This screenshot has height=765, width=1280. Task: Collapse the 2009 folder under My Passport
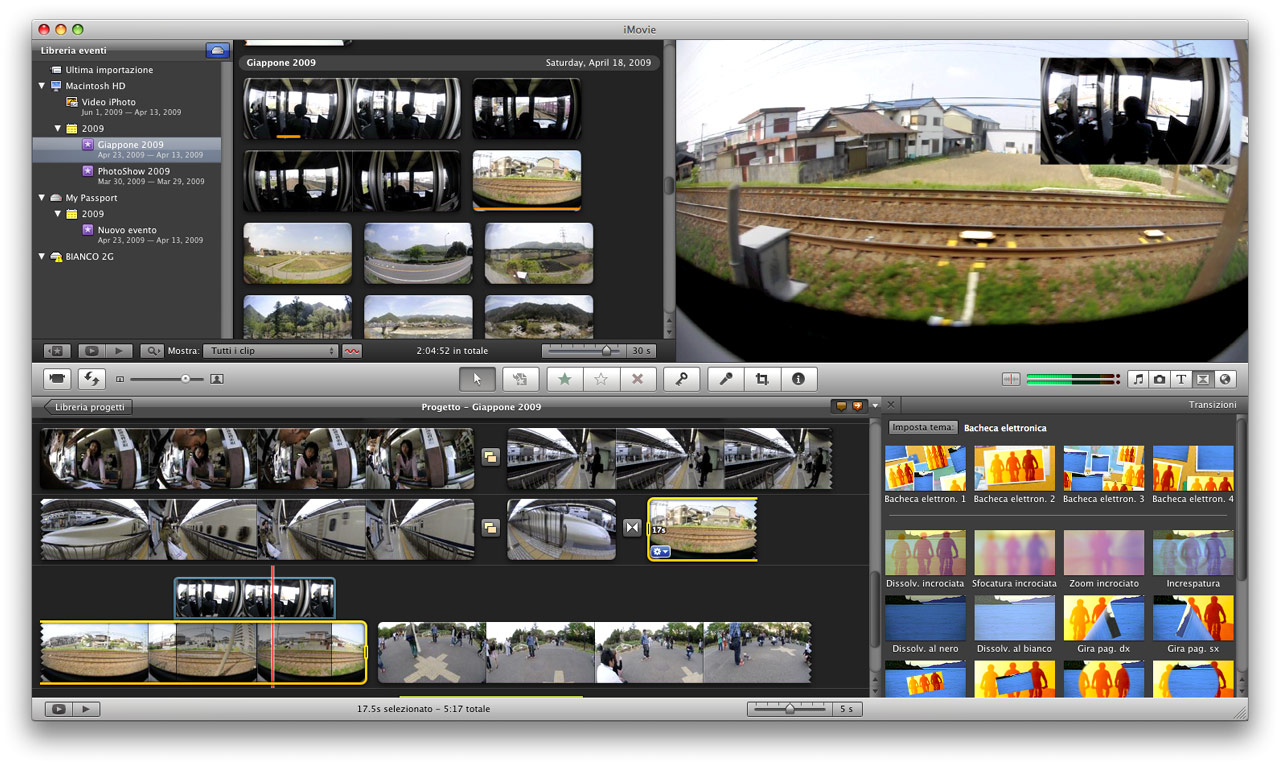click(x=58, y=214)
